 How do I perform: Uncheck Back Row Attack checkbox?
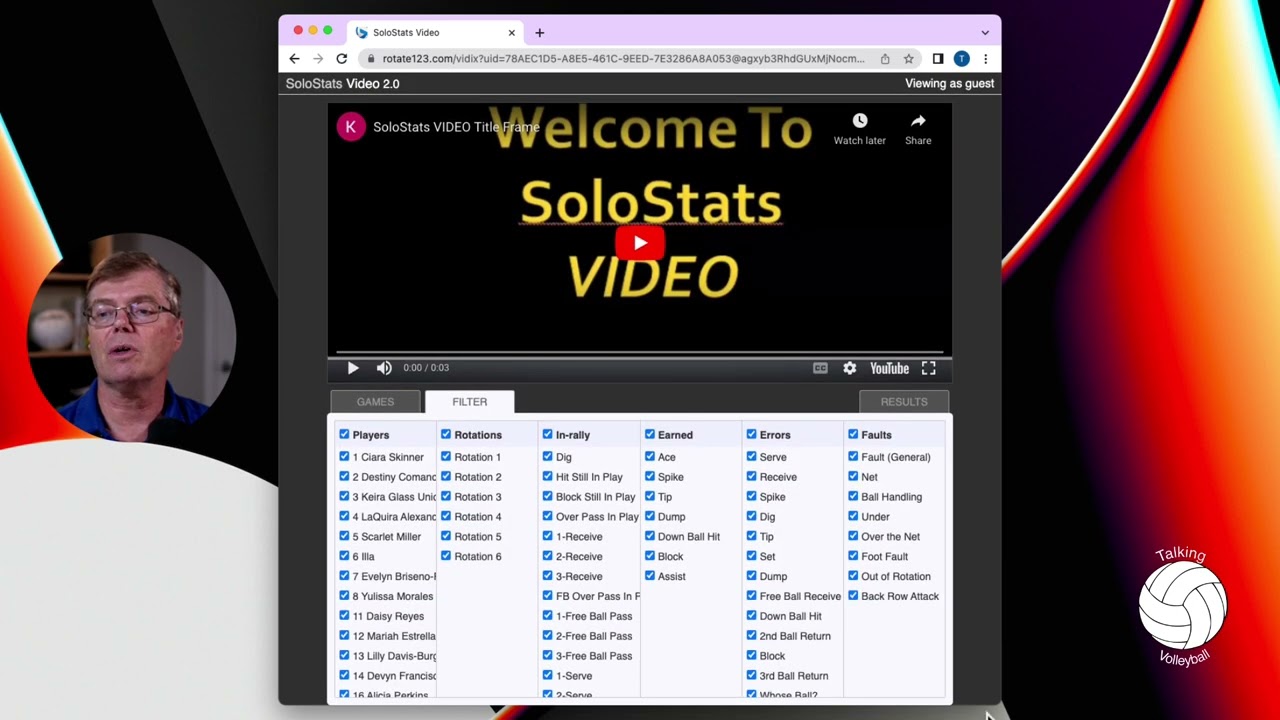[x=853, y=596]
